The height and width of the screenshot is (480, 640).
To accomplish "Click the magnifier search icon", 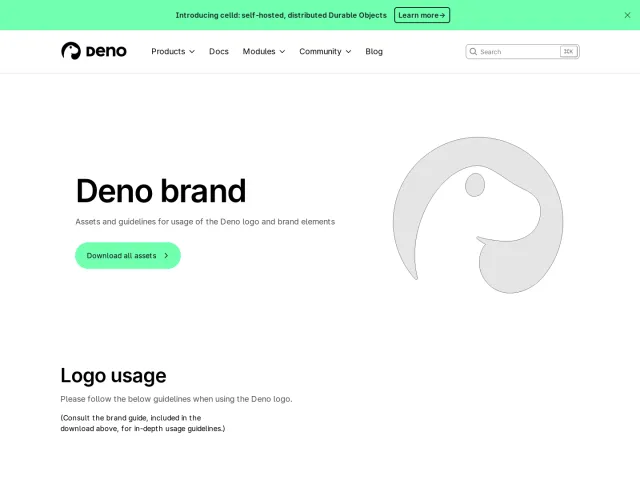I will click(x=473, y=51).
